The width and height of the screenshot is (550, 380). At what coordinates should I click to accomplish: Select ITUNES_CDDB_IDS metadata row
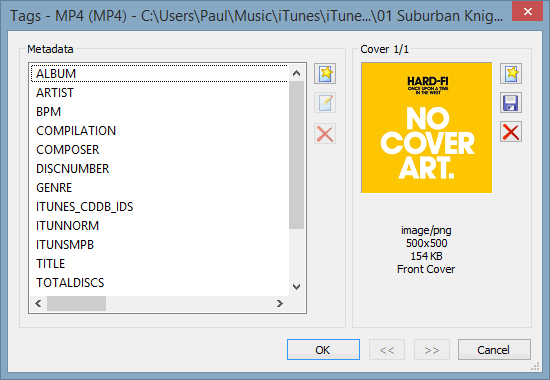coord(159,207)
